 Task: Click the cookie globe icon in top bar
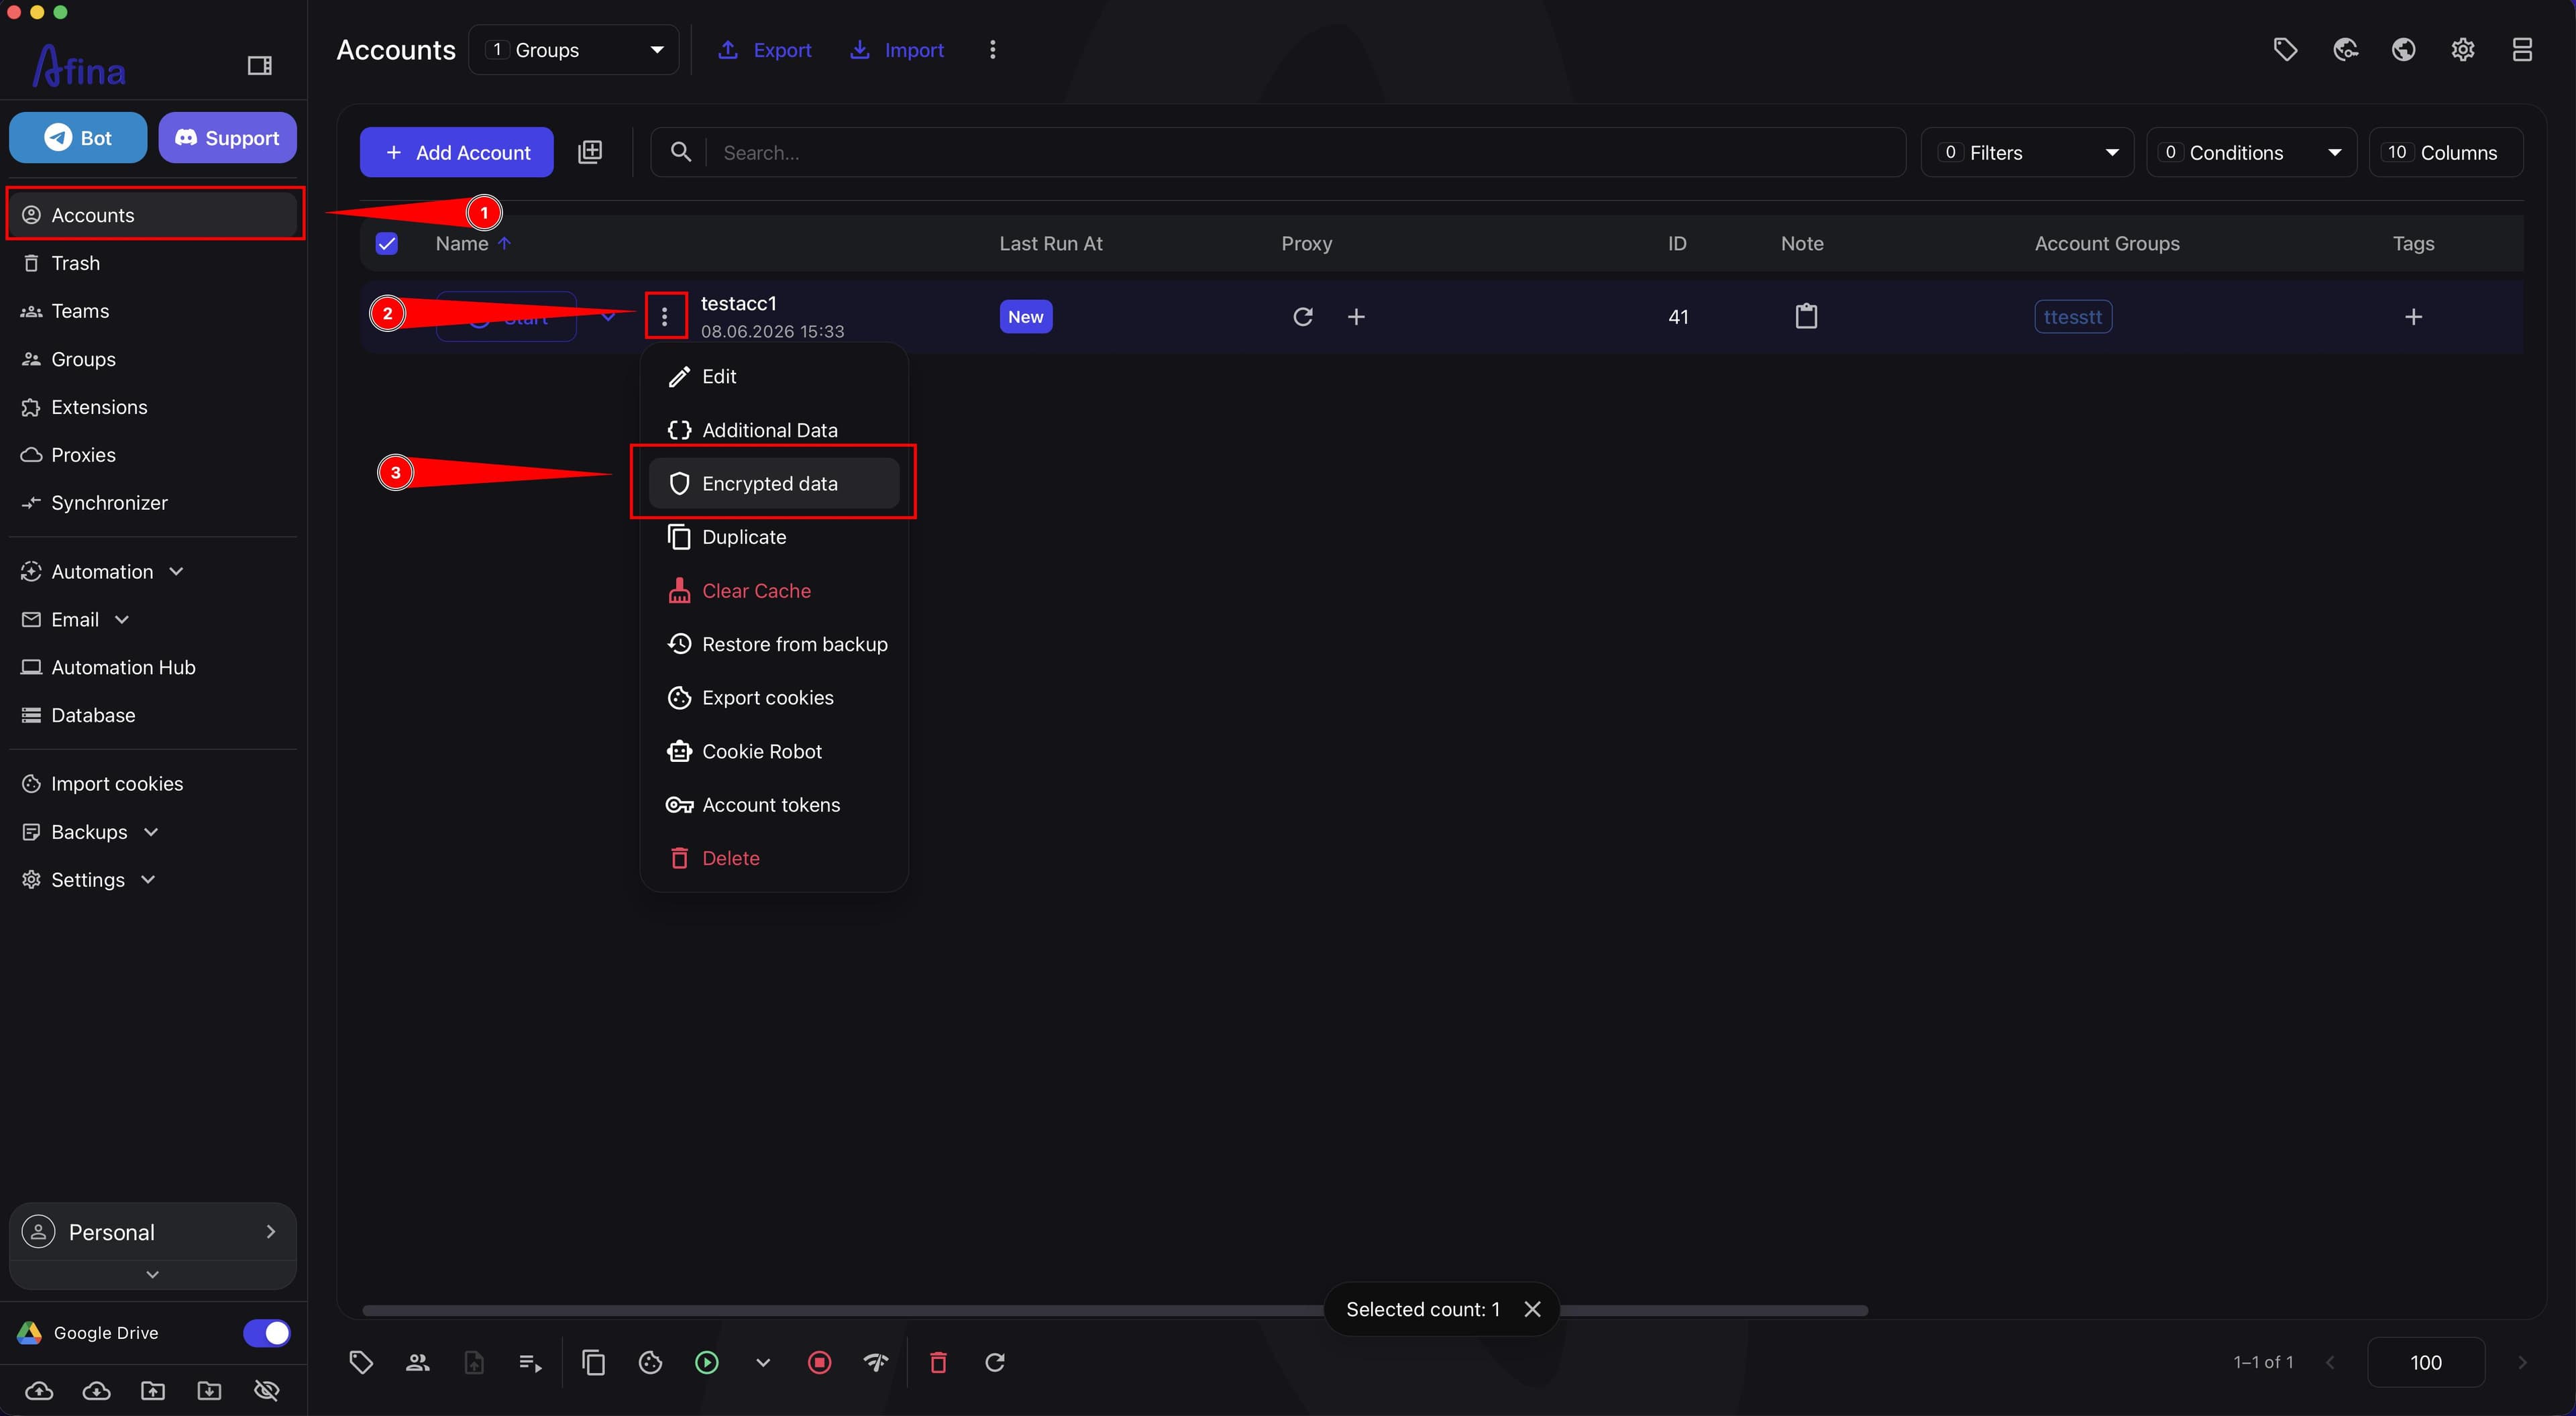2345,50
